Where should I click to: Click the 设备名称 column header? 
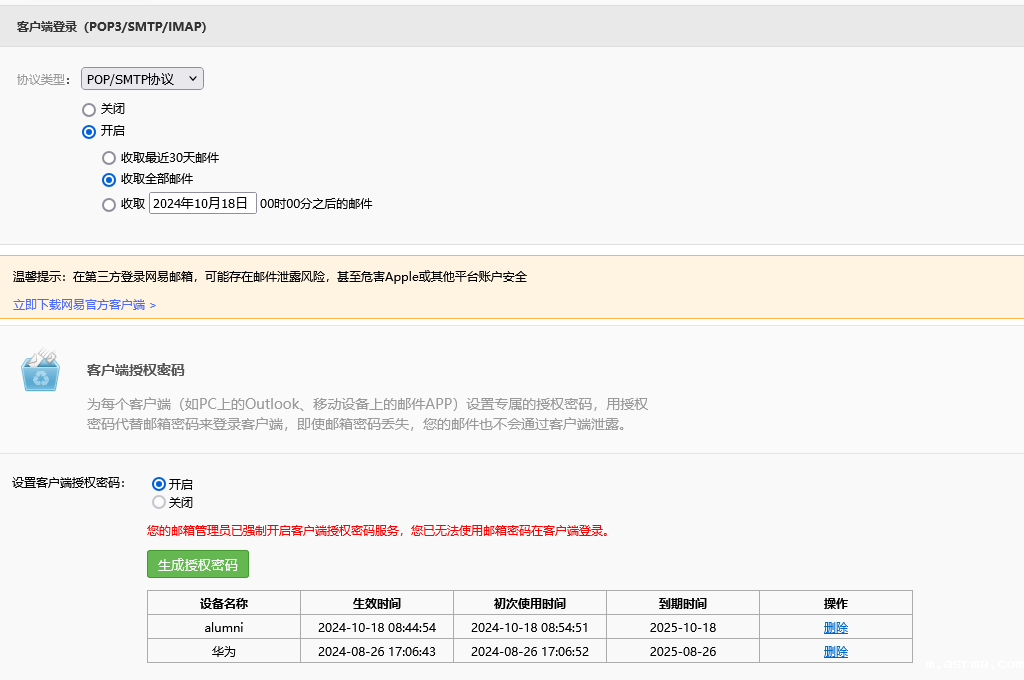(x=224, y=604)
